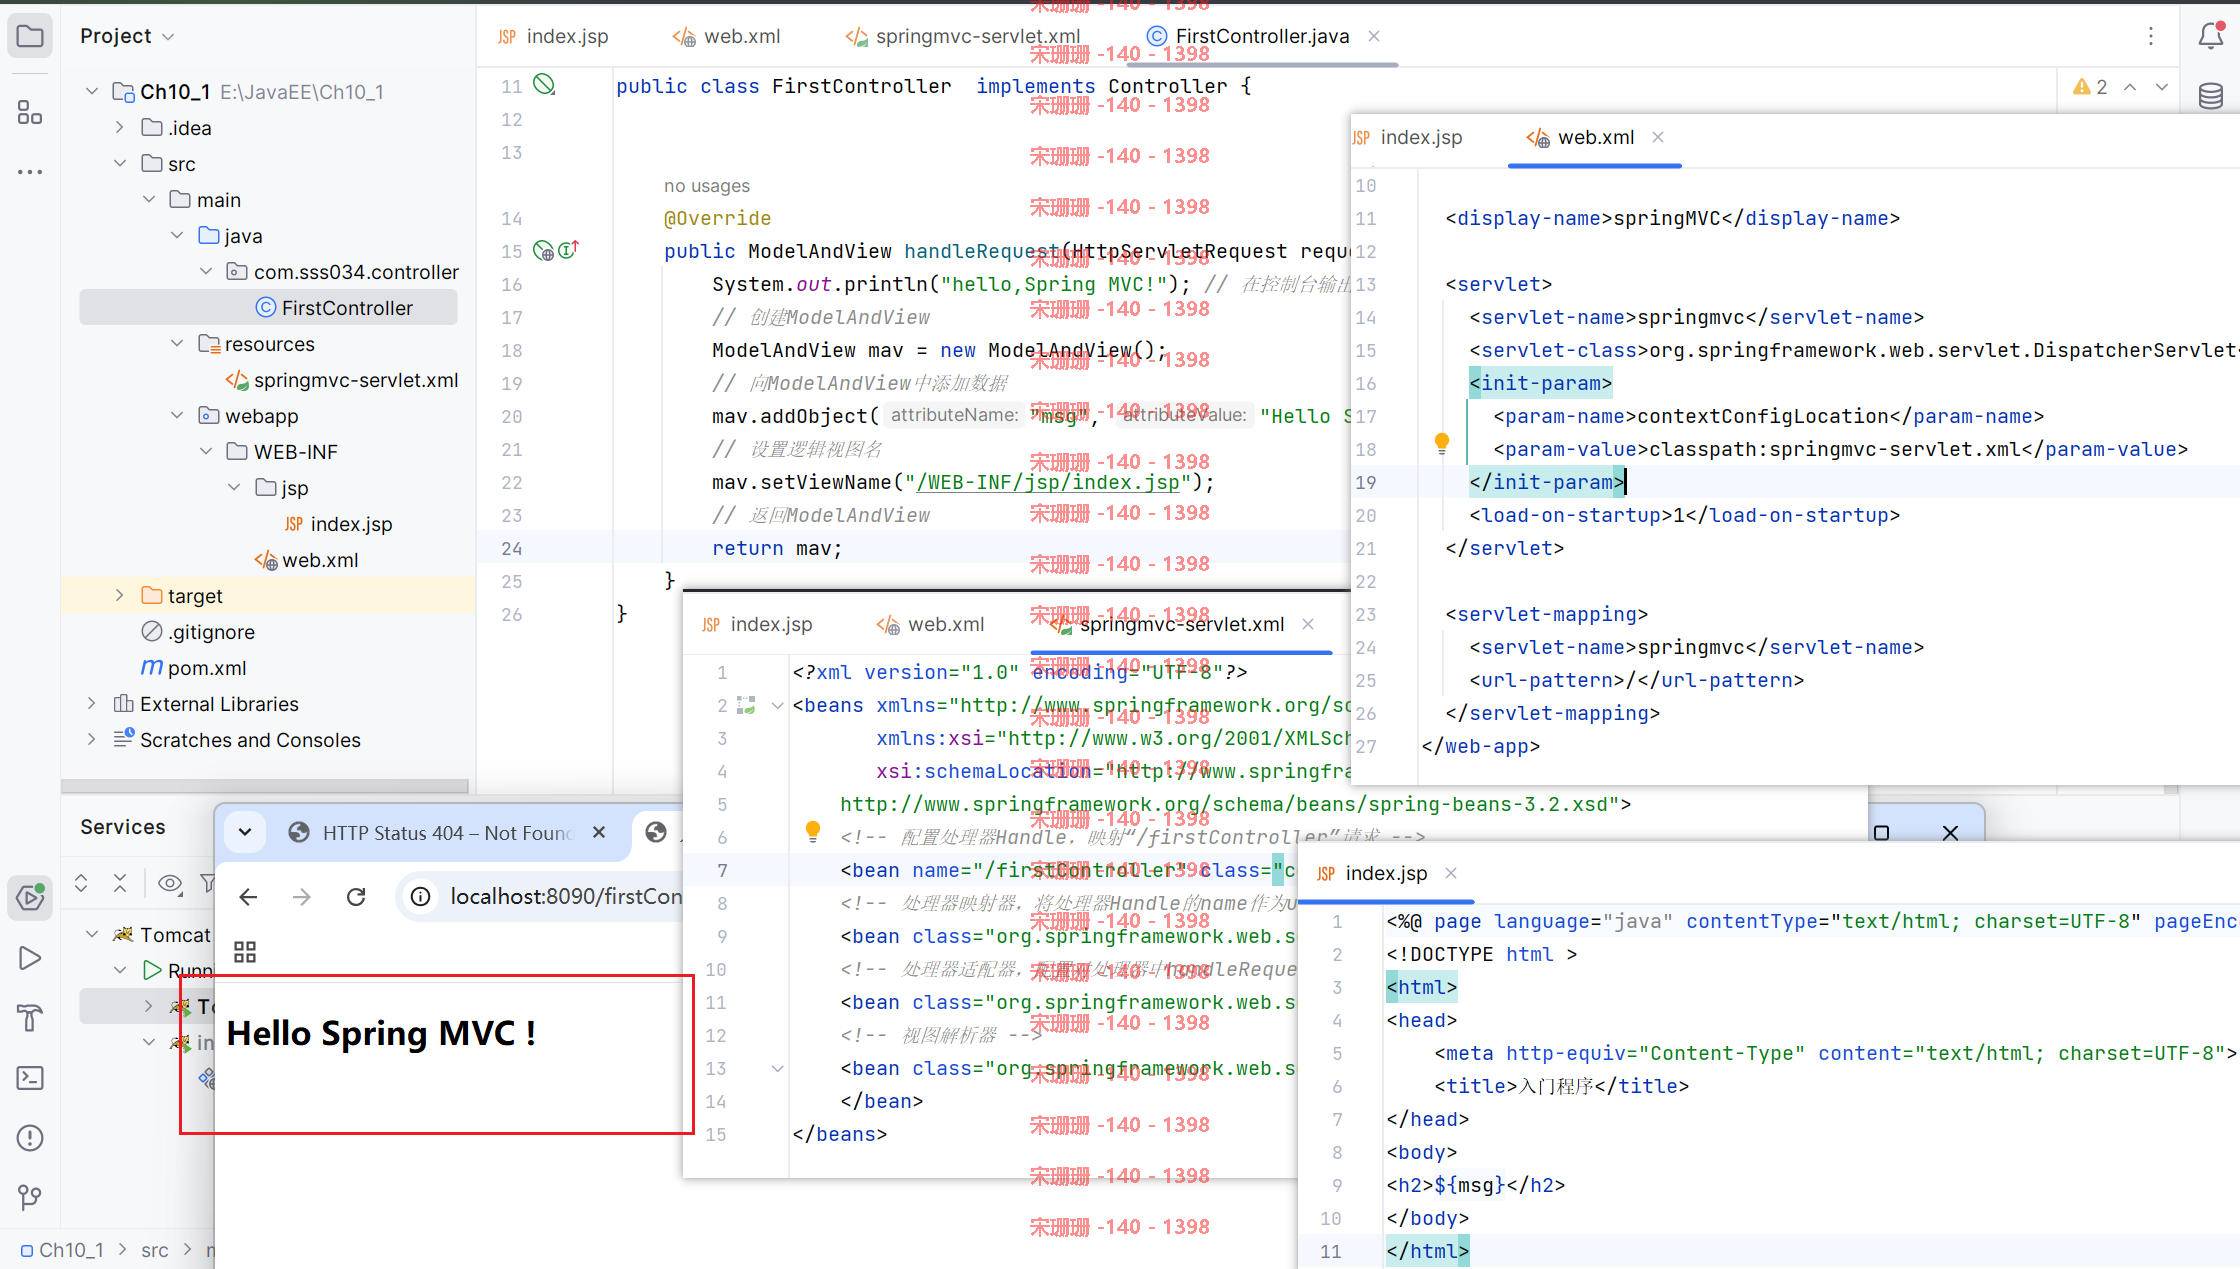Open the Database tool window icon
The width and height of the screenshot is (2240, 1269).
tap(2210, 96)
